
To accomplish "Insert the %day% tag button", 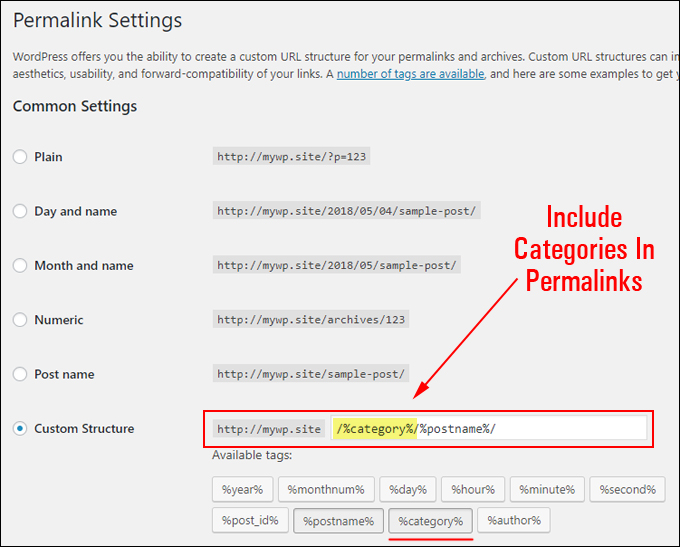I will click(408, 489).
